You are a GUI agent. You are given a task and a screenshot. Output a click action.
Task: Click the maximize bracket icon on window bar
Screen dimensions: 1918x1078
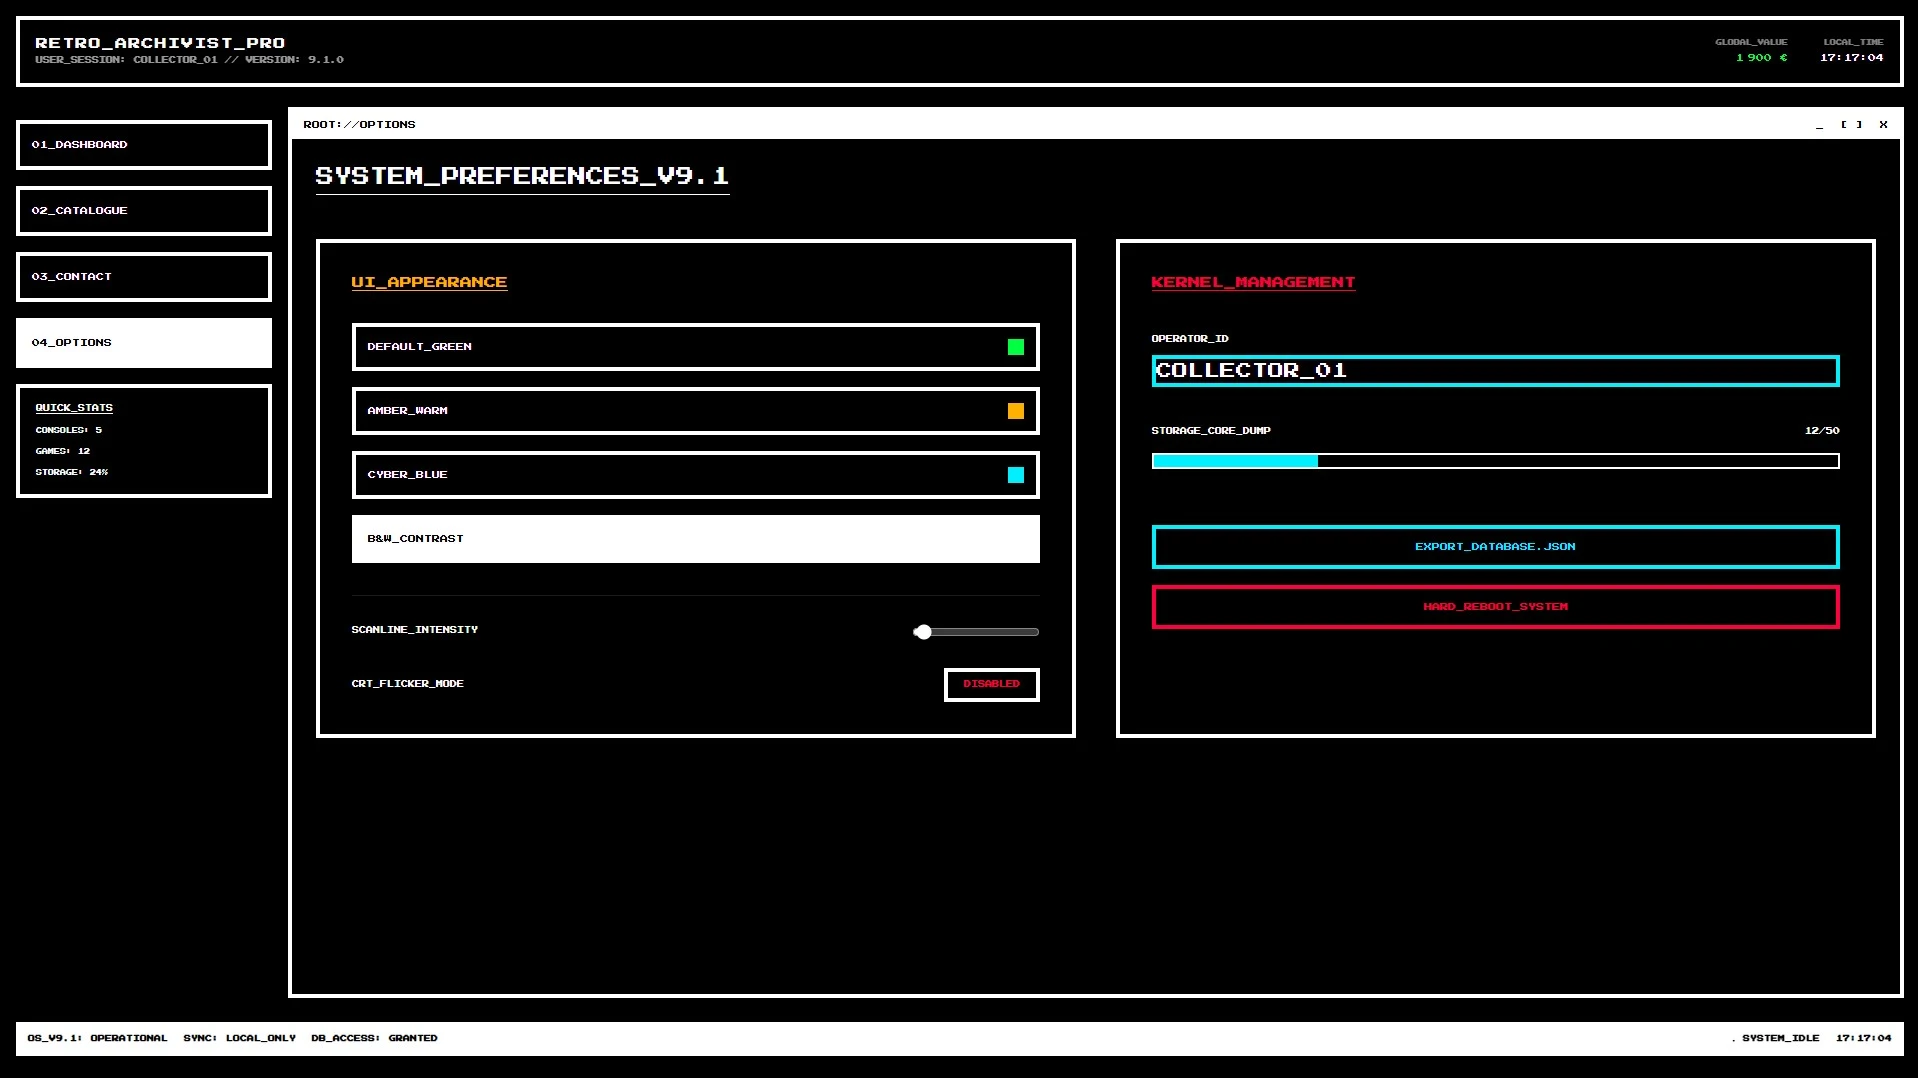[1850, 124]
